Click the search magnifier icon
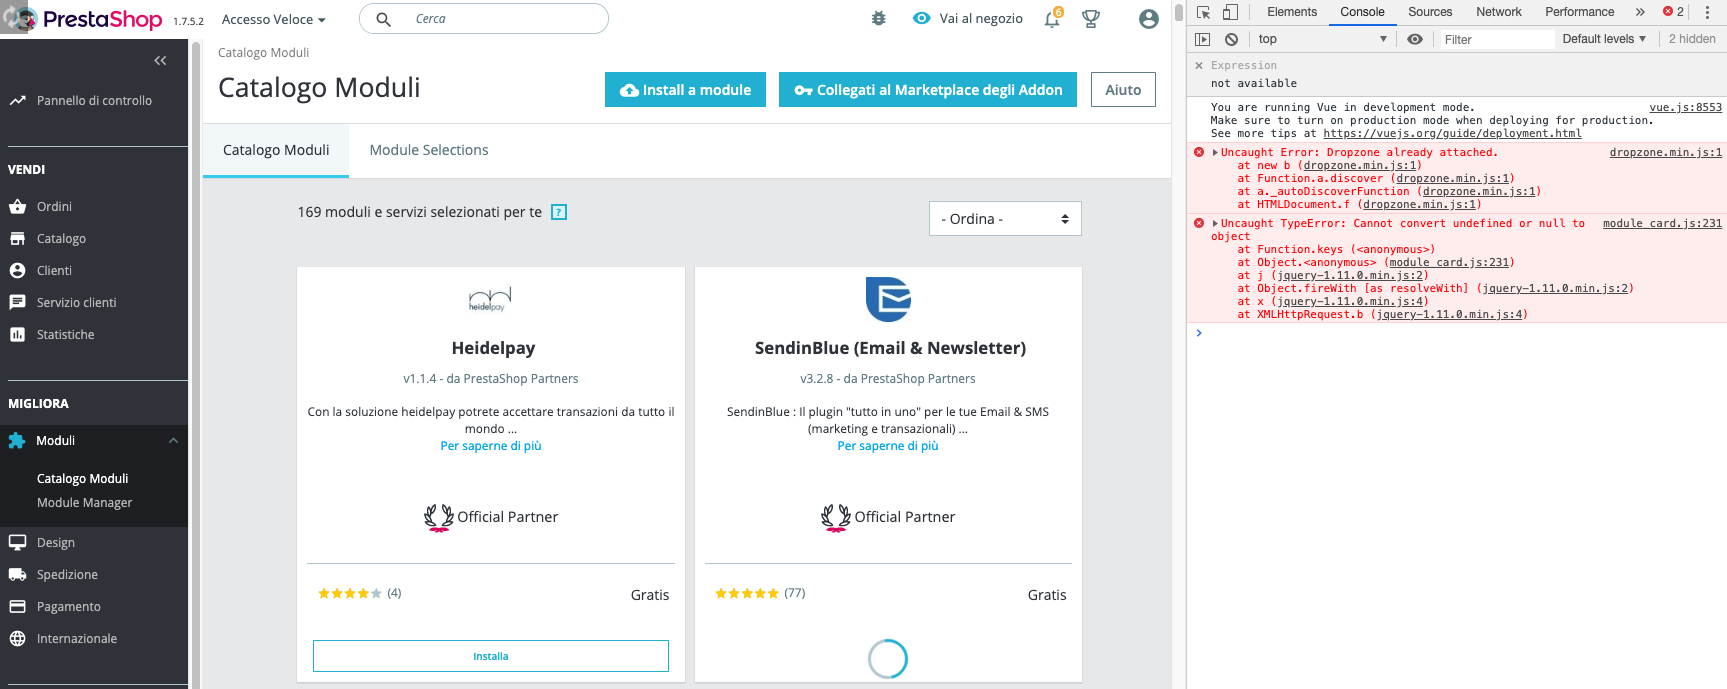The height and width of the screenshot is (689, 1727). 383,19
